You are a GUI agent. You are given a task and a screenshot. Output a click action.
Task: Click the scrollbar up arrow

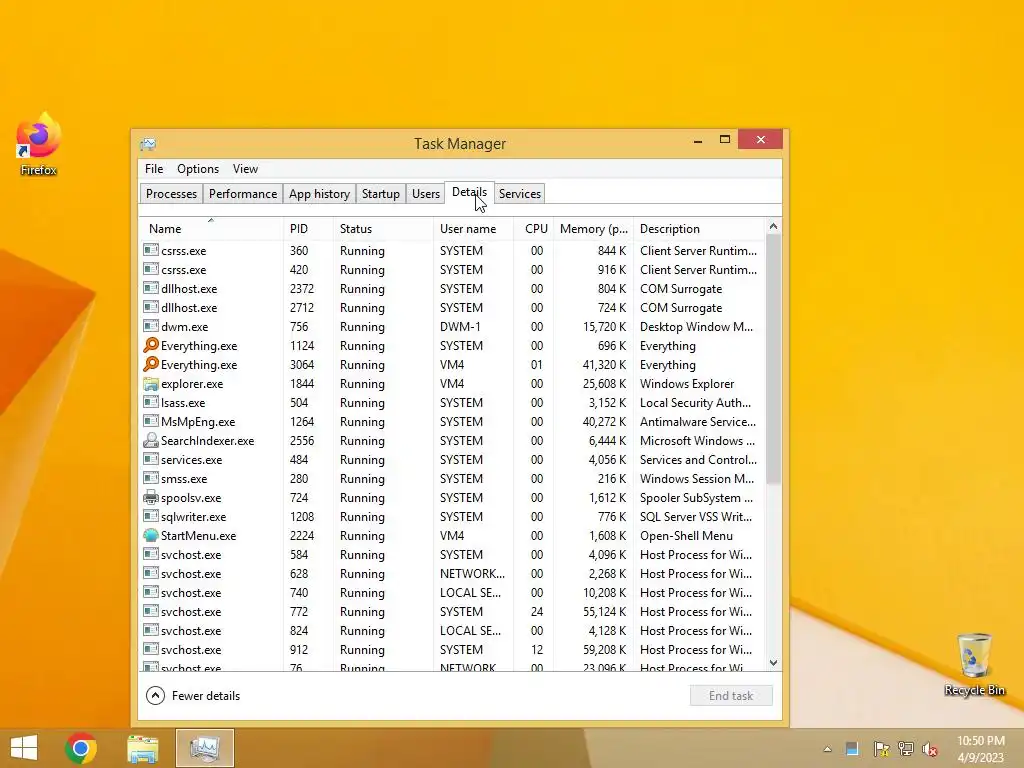(x=773, y=227)
